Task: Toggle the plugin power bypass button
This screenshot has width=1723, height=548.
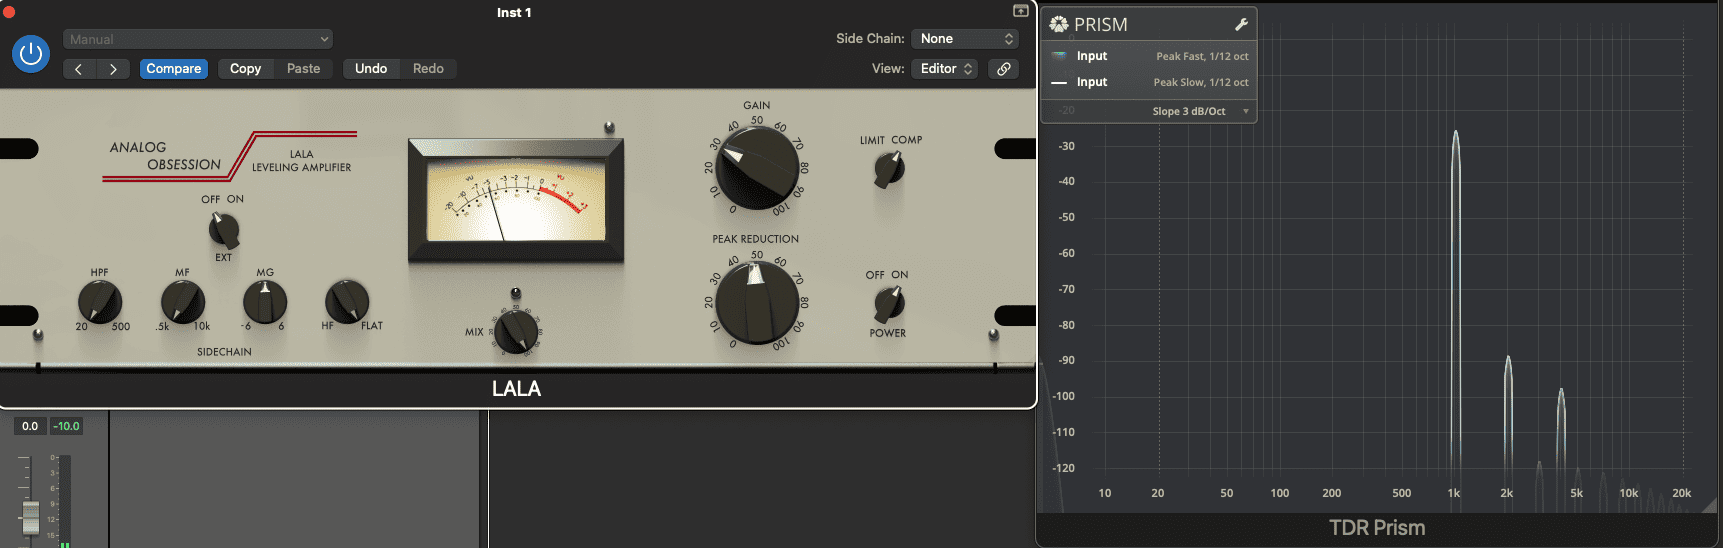Action: coord(31,54)
